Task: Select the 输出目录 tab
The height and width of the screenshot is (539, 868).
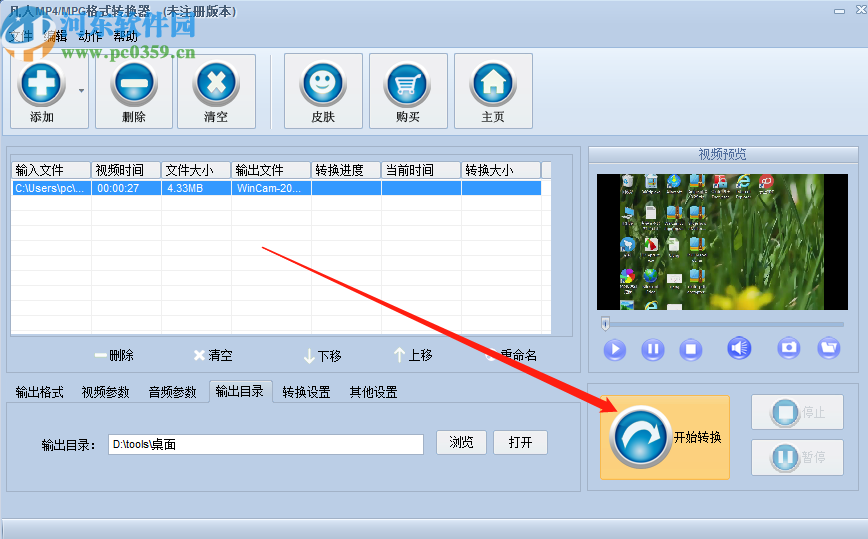Action: click(240, 392)
